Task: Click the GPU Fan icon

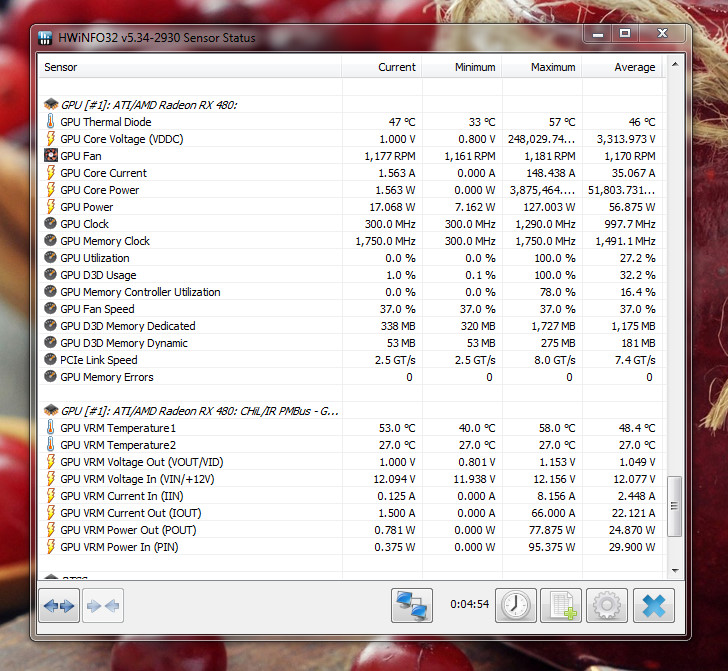Action: coord(51,155)
